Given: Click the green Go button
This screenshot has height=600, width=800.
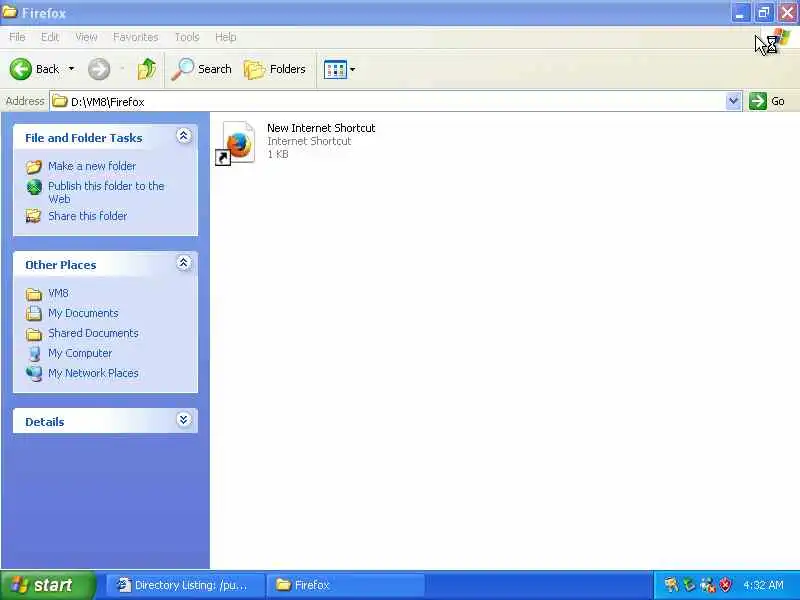Looking at the screenshot, I should 767,101.
